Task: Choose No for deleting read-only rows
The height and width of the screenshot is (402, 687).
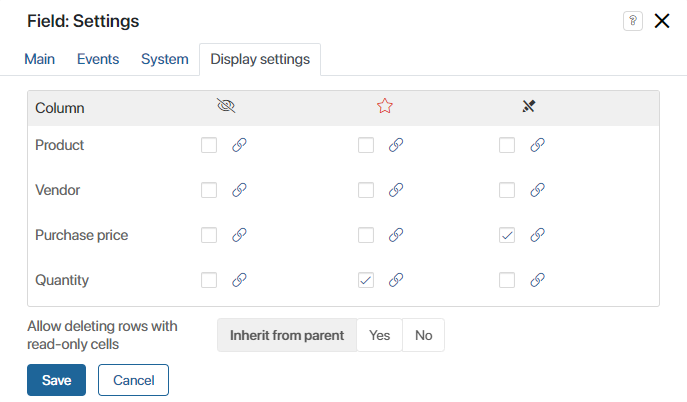Action: (424, 335)
